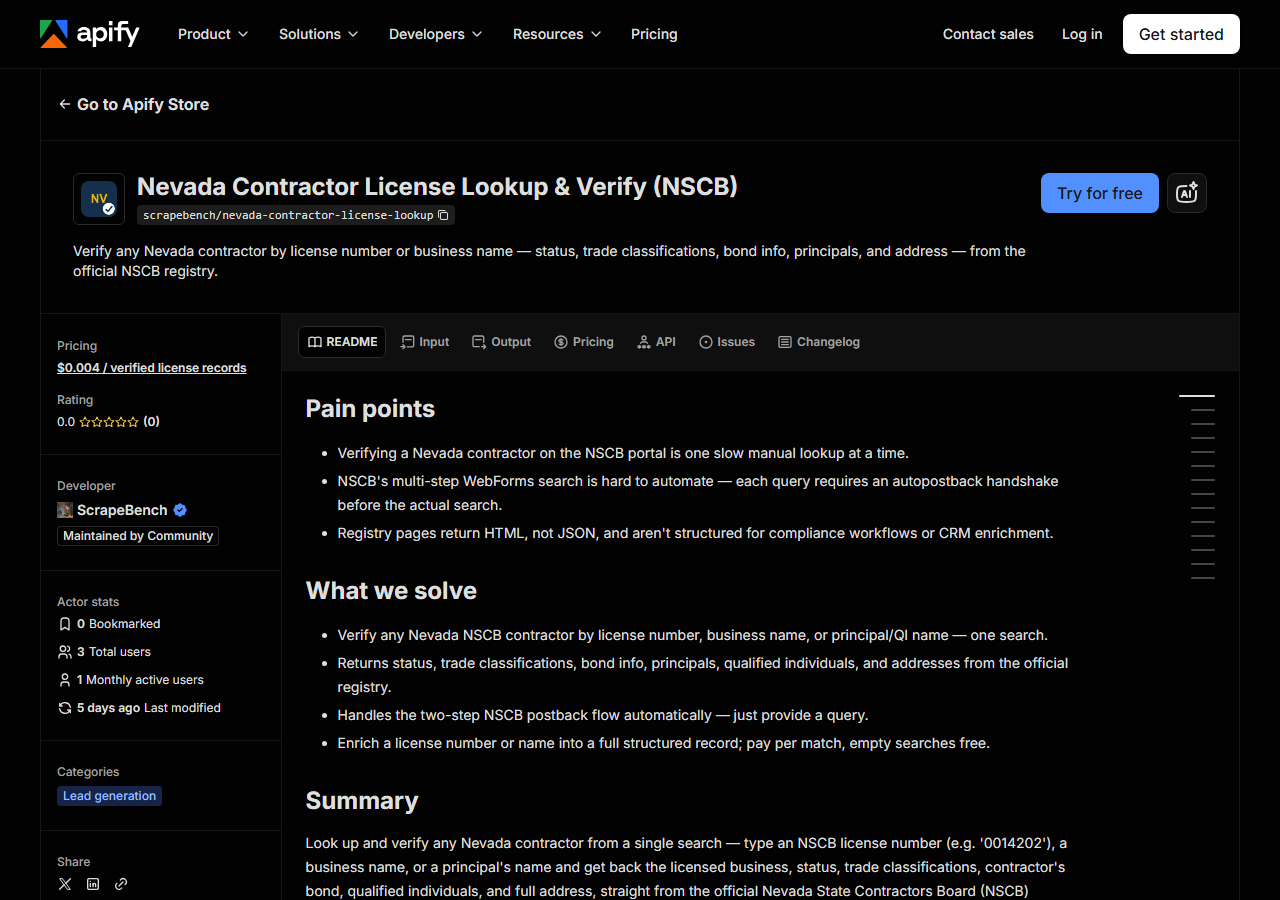The image size is (1280, 900).
Task: Click the back arrow beside Go to Apify Store
Action: [65, 104]
